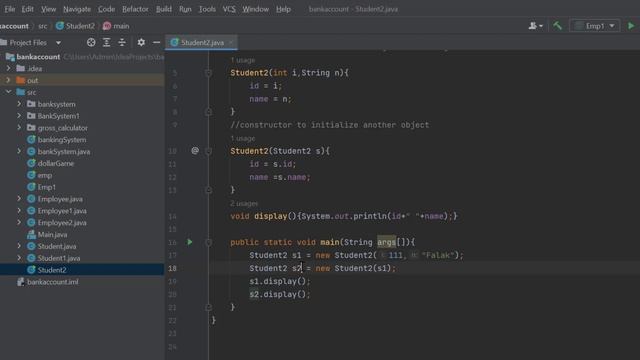Screen dimensions: 640x360
Task: Expand the Employee2.java node
Action: [x=19, y=222]
